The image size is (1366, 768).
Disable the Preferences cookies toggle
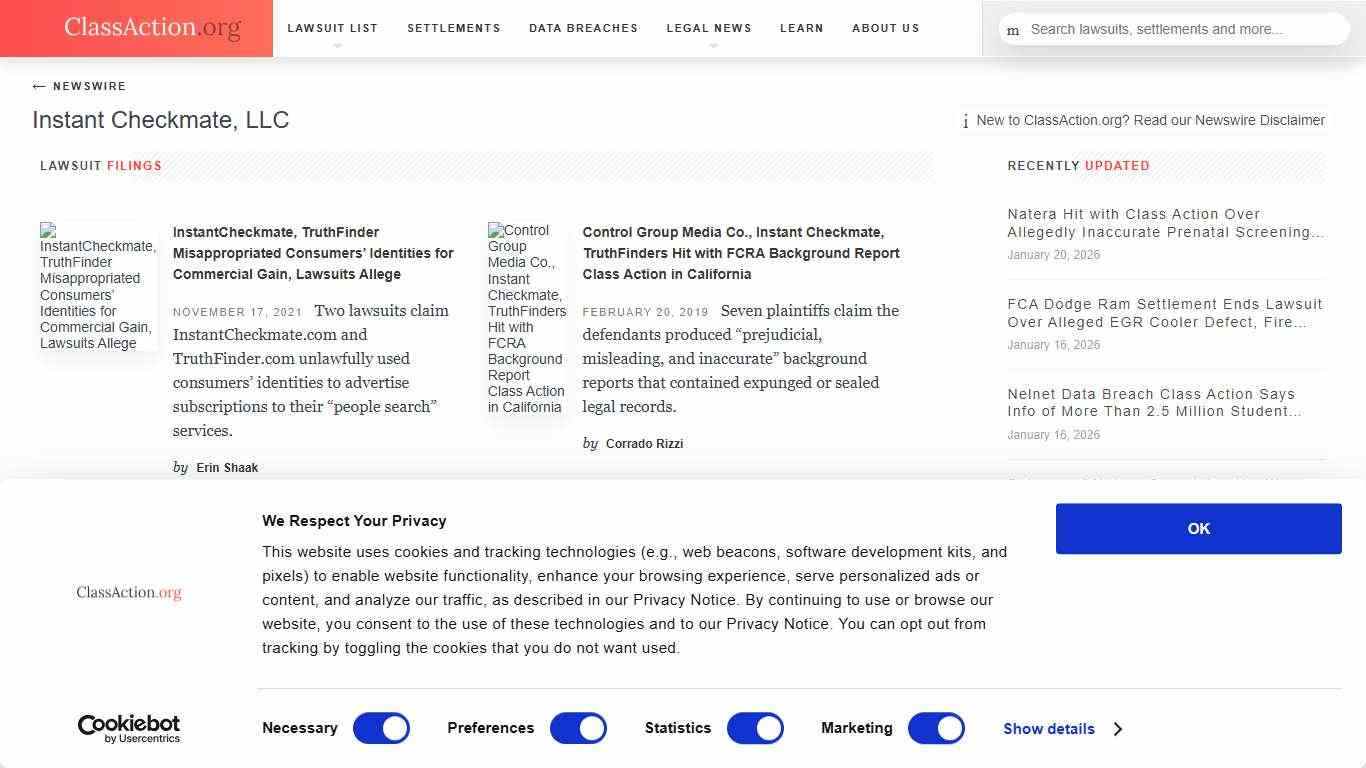coord(578,728)
